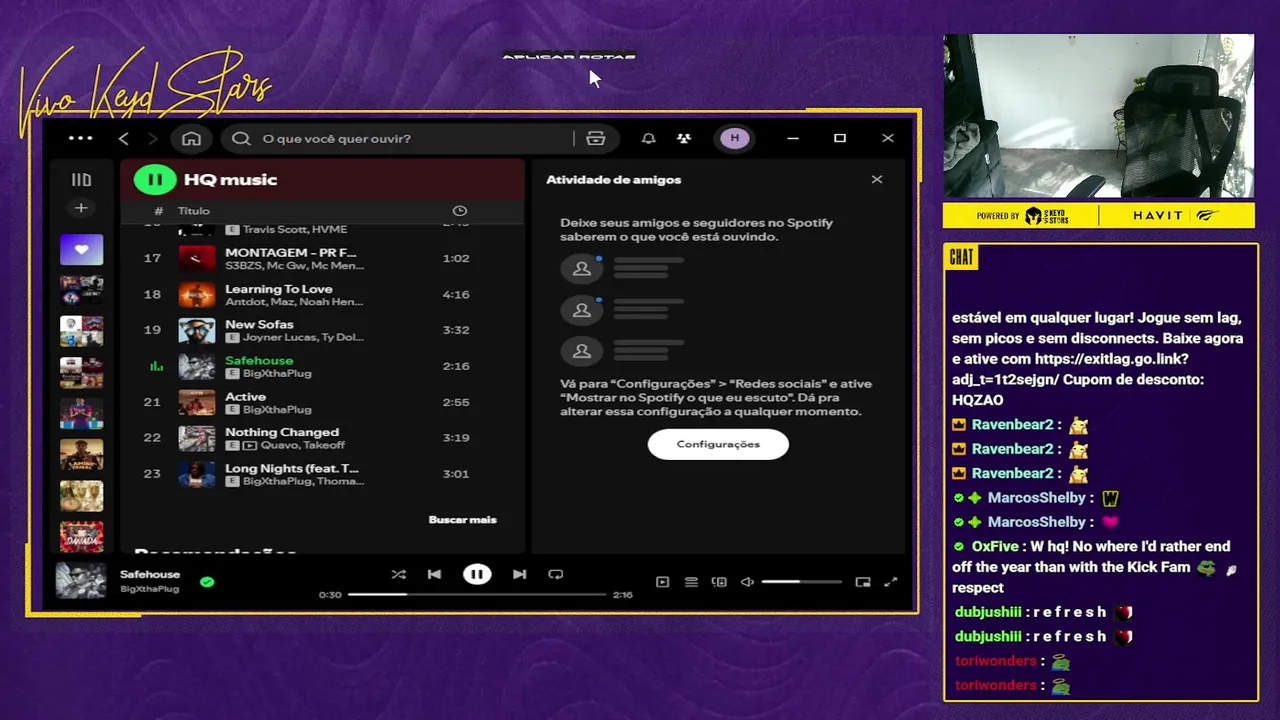This screenshot has height=720, width=1280.
Task: Enter full screen with expand arrows
Action: pyautogui.click(x=891, y=582)
